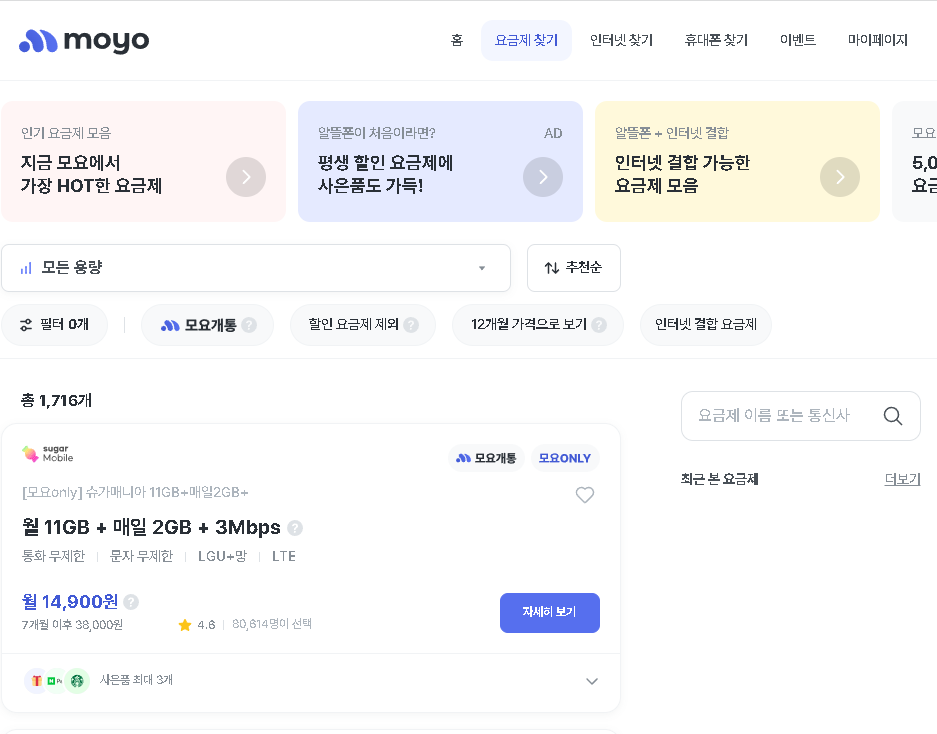Click the Starbucks gift icon on the plan card
Screen dimensions: 937x734
[x=75, y=681]
